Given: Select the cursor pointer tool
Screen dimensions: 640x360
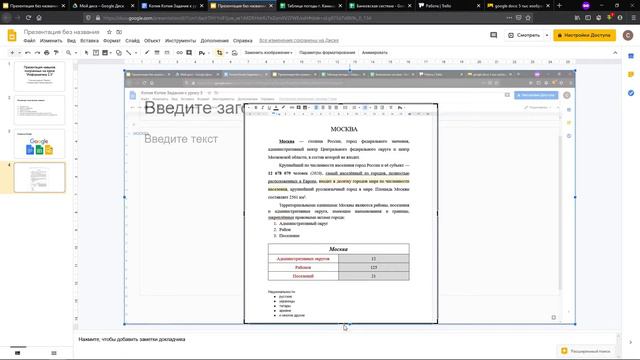Looking at the screenshot, I should coord(86,53).
